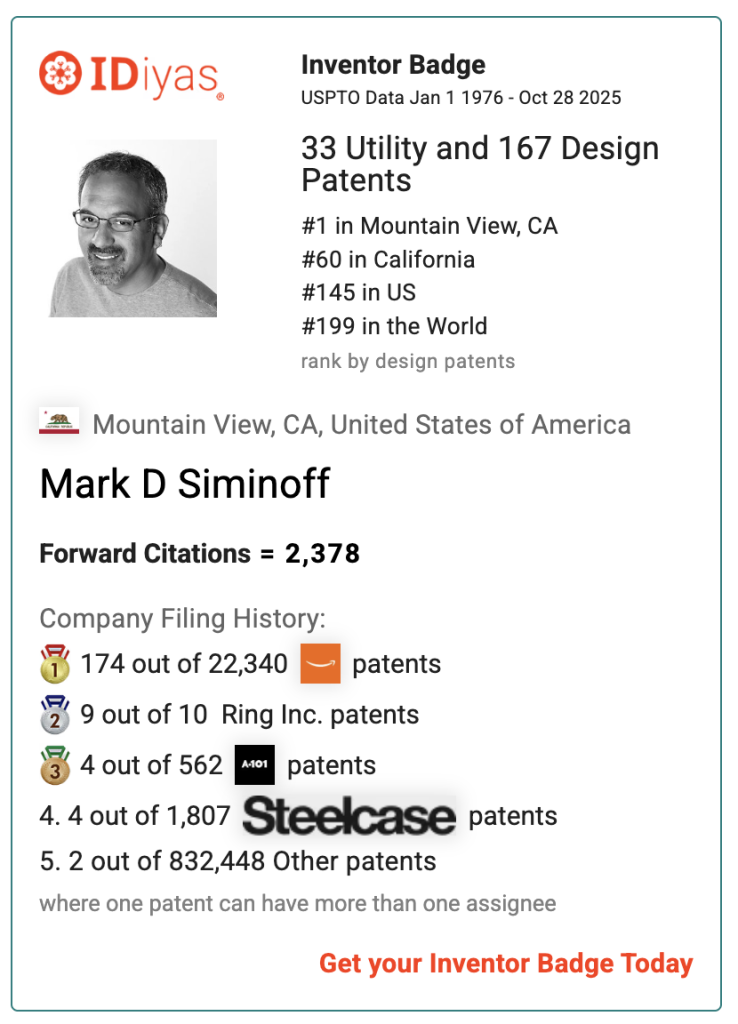Screen dimensions: 738x1024
Task: Click the orange Amazon logo icon
Action: pos(320,664)
